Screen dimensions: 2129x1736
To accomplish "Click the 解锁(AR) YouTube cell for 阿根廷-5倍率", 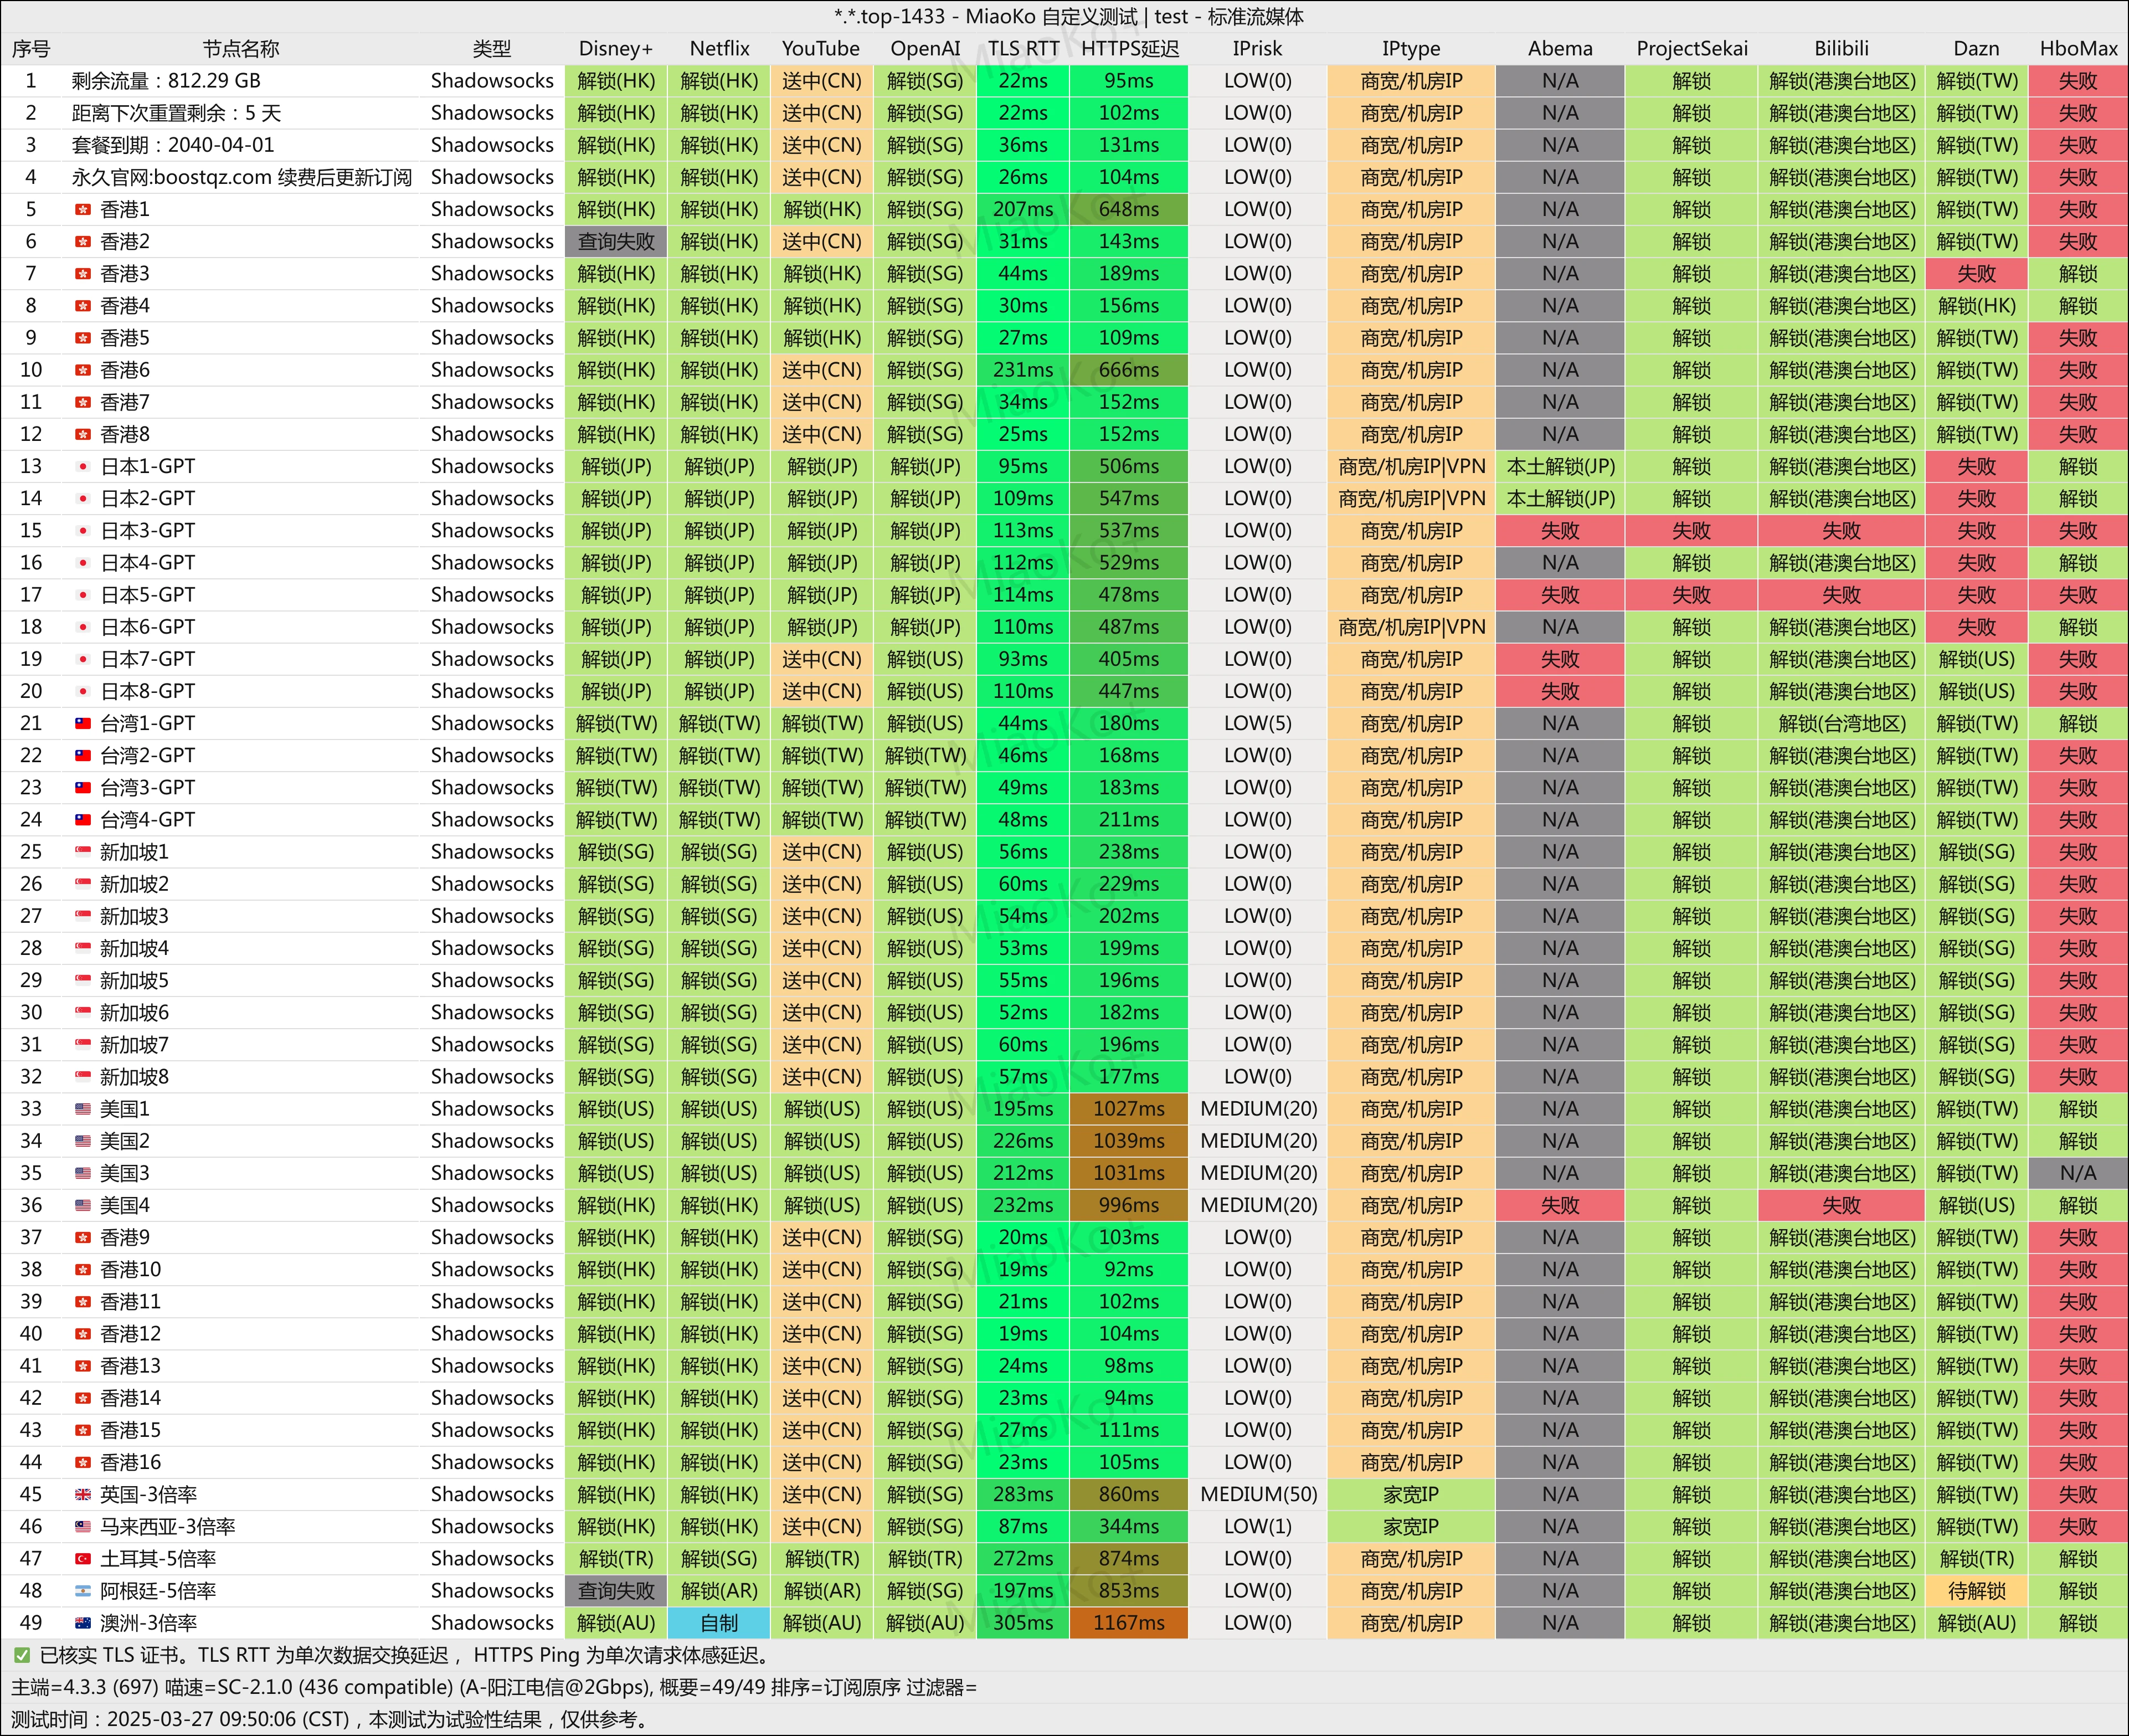I will (821, 1590).
